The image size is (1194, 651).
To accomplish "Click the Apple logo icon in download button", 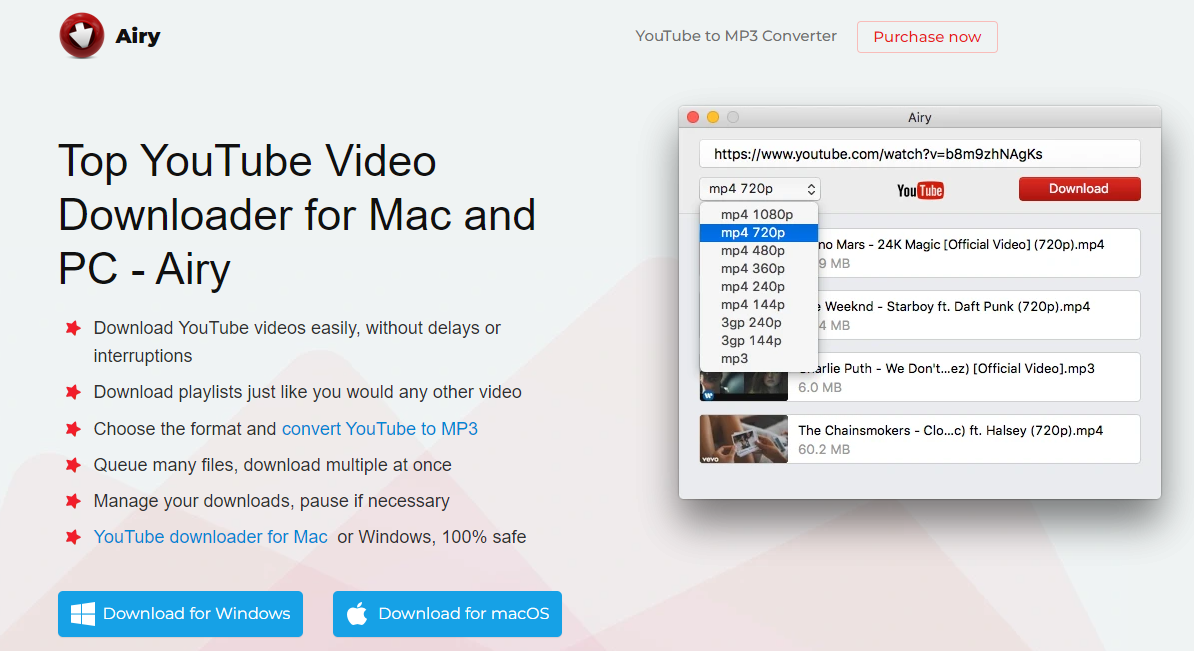I will 357,613.
